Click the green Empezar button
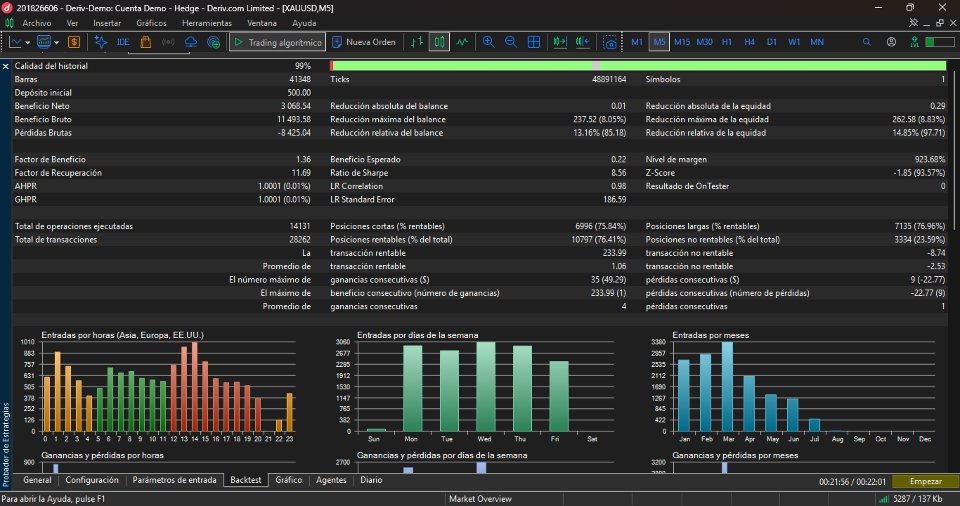This screenshot has width=960, height=506. [925, 481]
